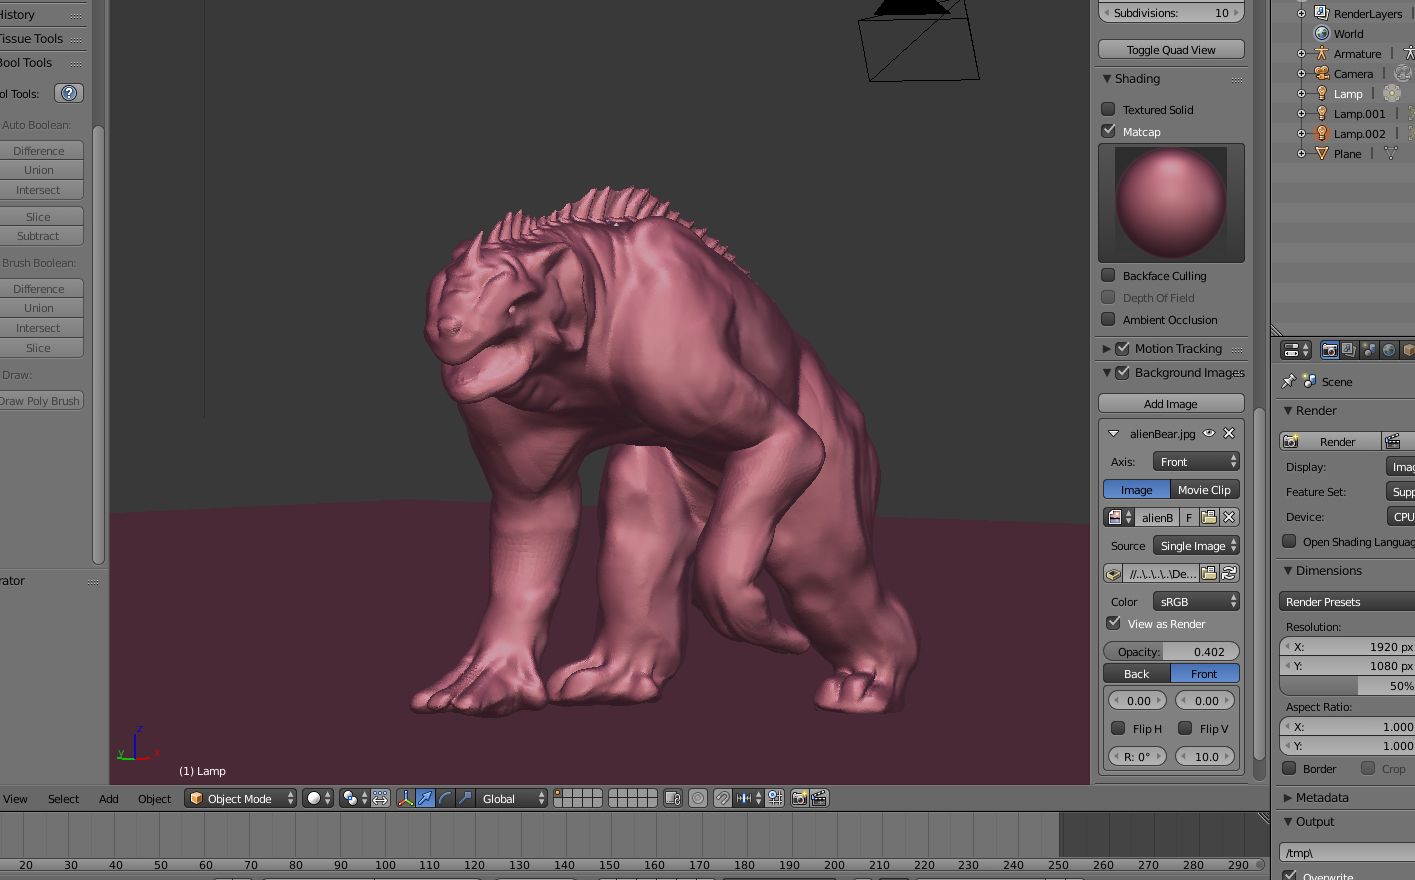This screenshot has width=1415, height=880.
Task: Click the Lamp.002 lightbulb icon
Action: pos(1322,134)
